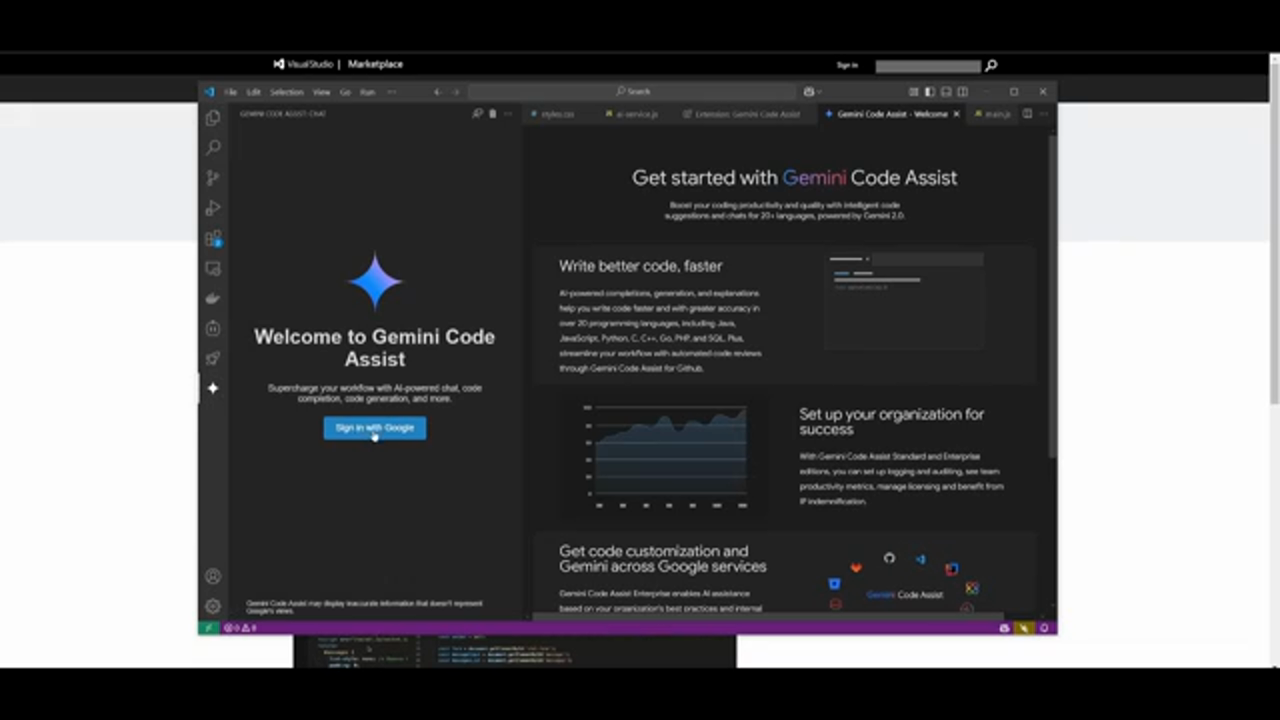Open the File menu

[x=231, y=92]
